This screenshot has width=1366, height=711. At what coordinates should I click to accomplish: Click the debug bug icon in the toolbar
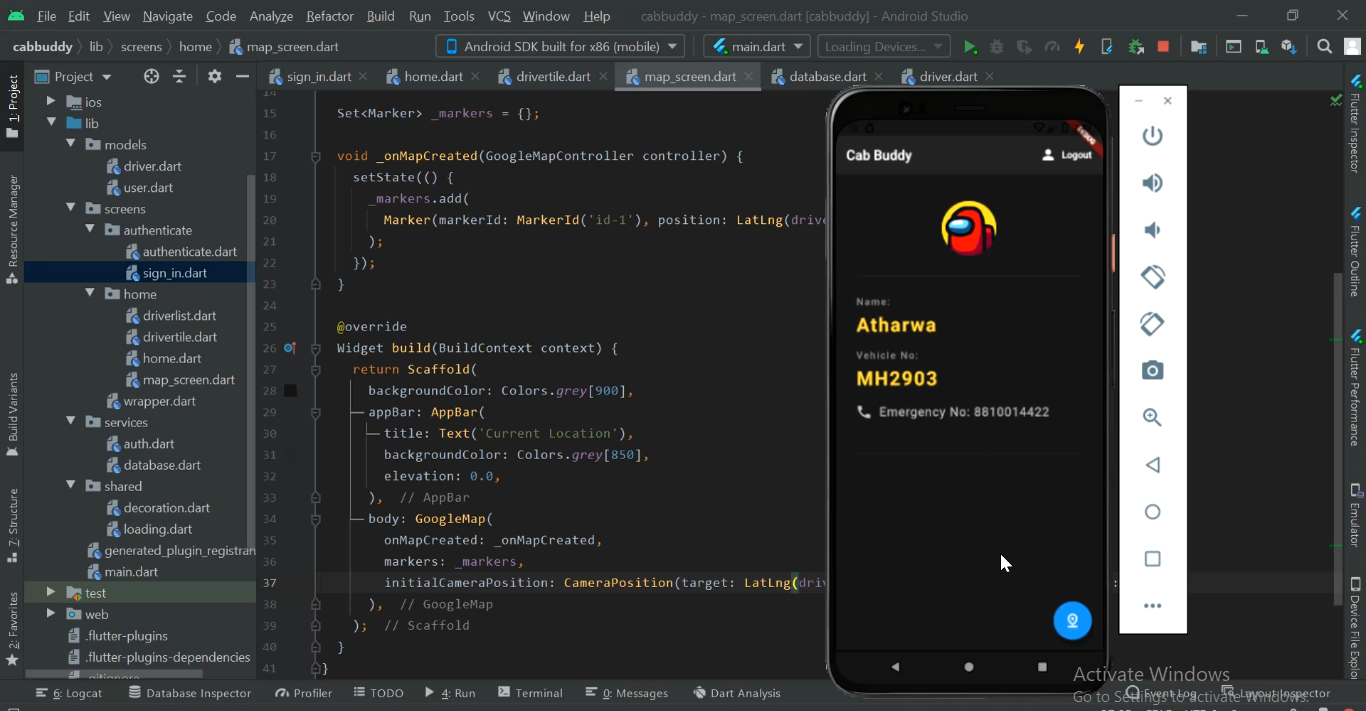(x=997, y=47)
